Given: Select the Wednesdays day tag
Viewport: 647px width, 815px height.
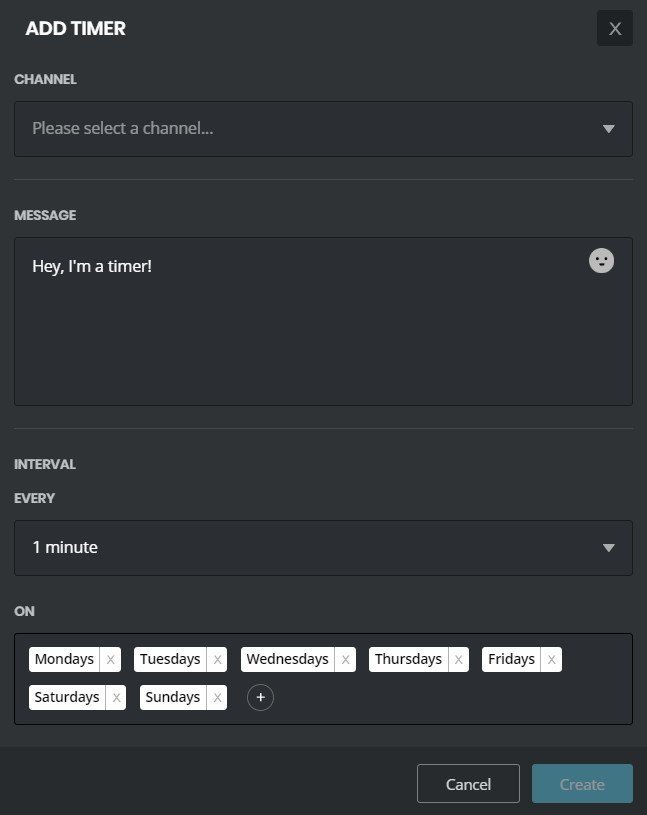Looking at the screenshot, I should (x=287, y=660).
